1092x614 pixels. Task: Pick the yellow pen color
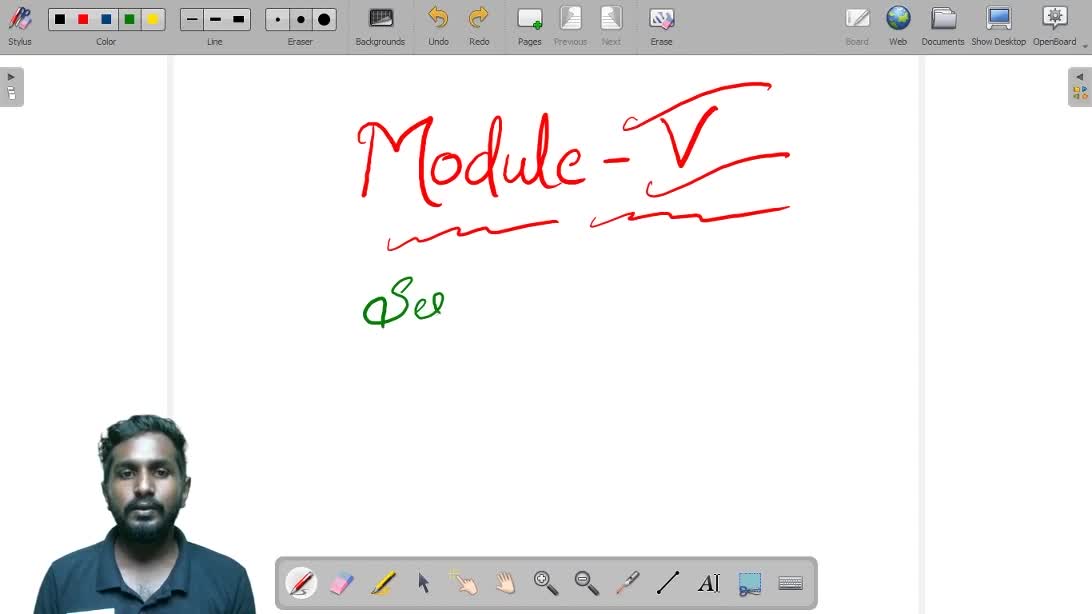152,19
